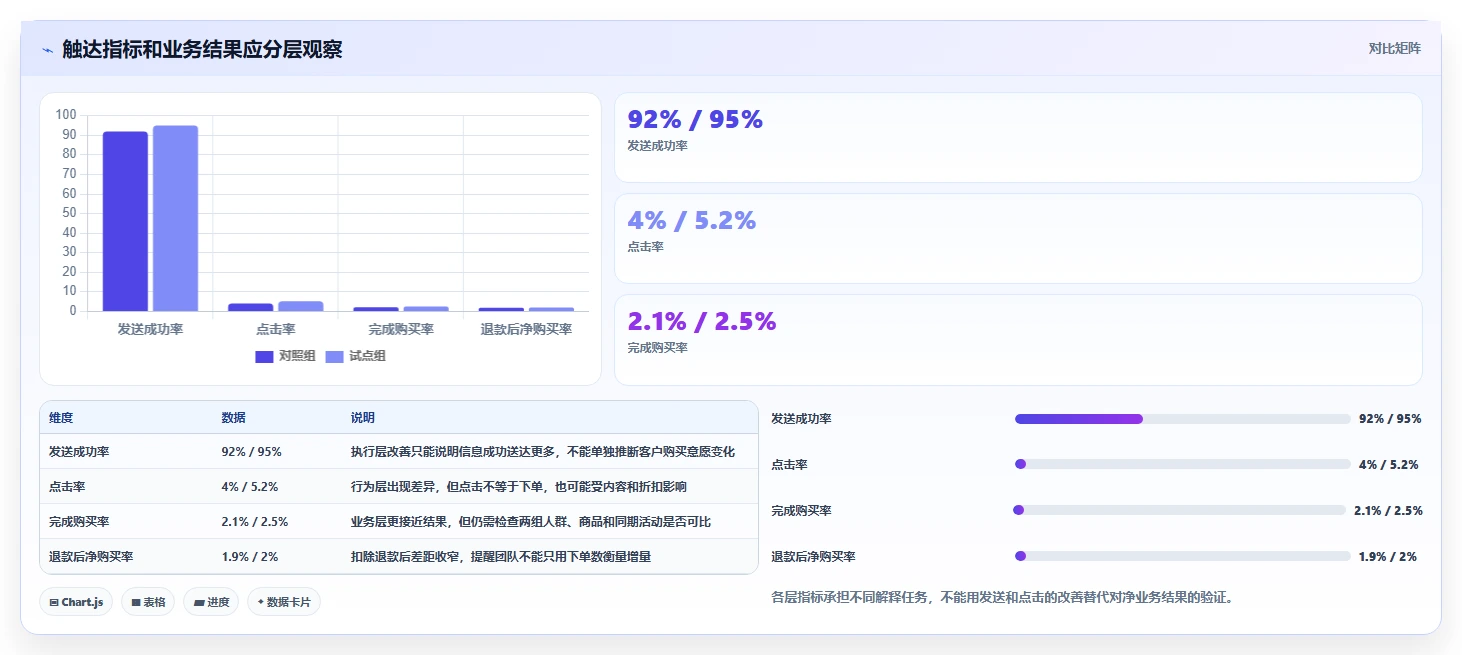Click the 表格 tag chip
This screenshot has width=1462, height=655.
point(149,602)
